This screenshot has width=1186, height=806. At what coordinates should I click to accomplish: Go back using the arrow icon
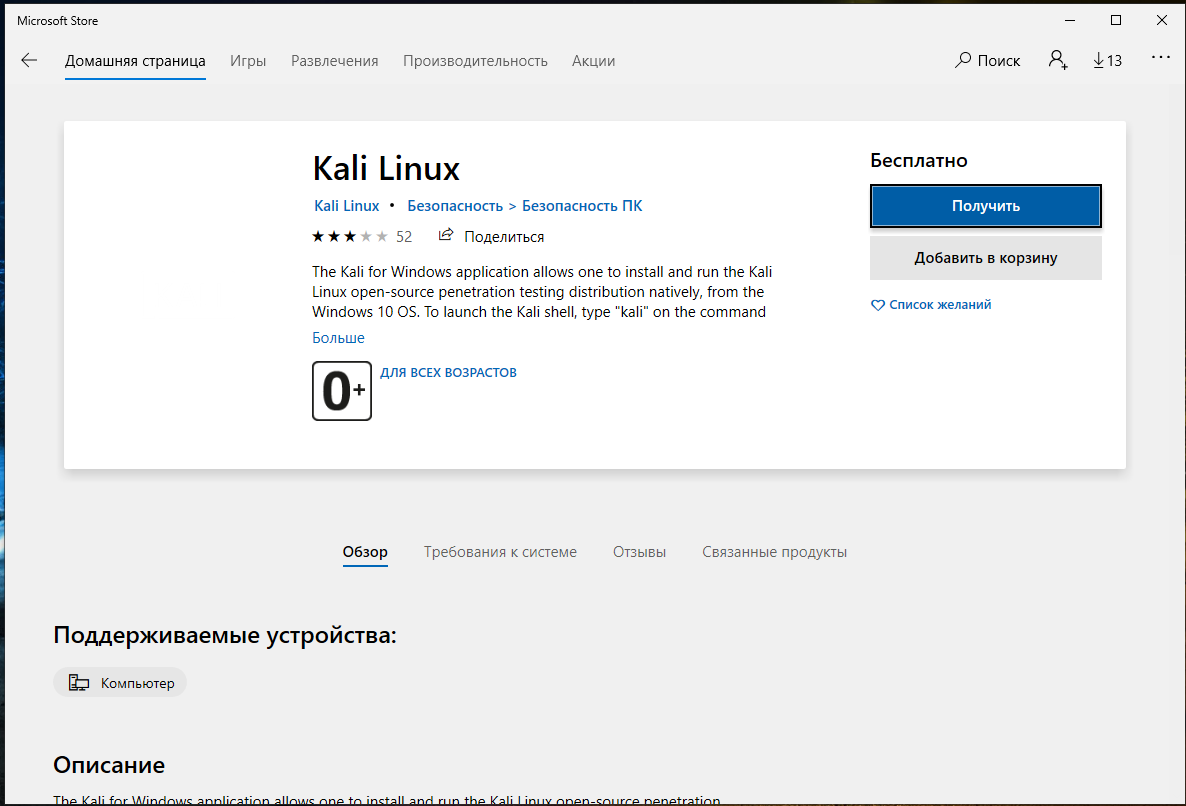pos(29,60)
